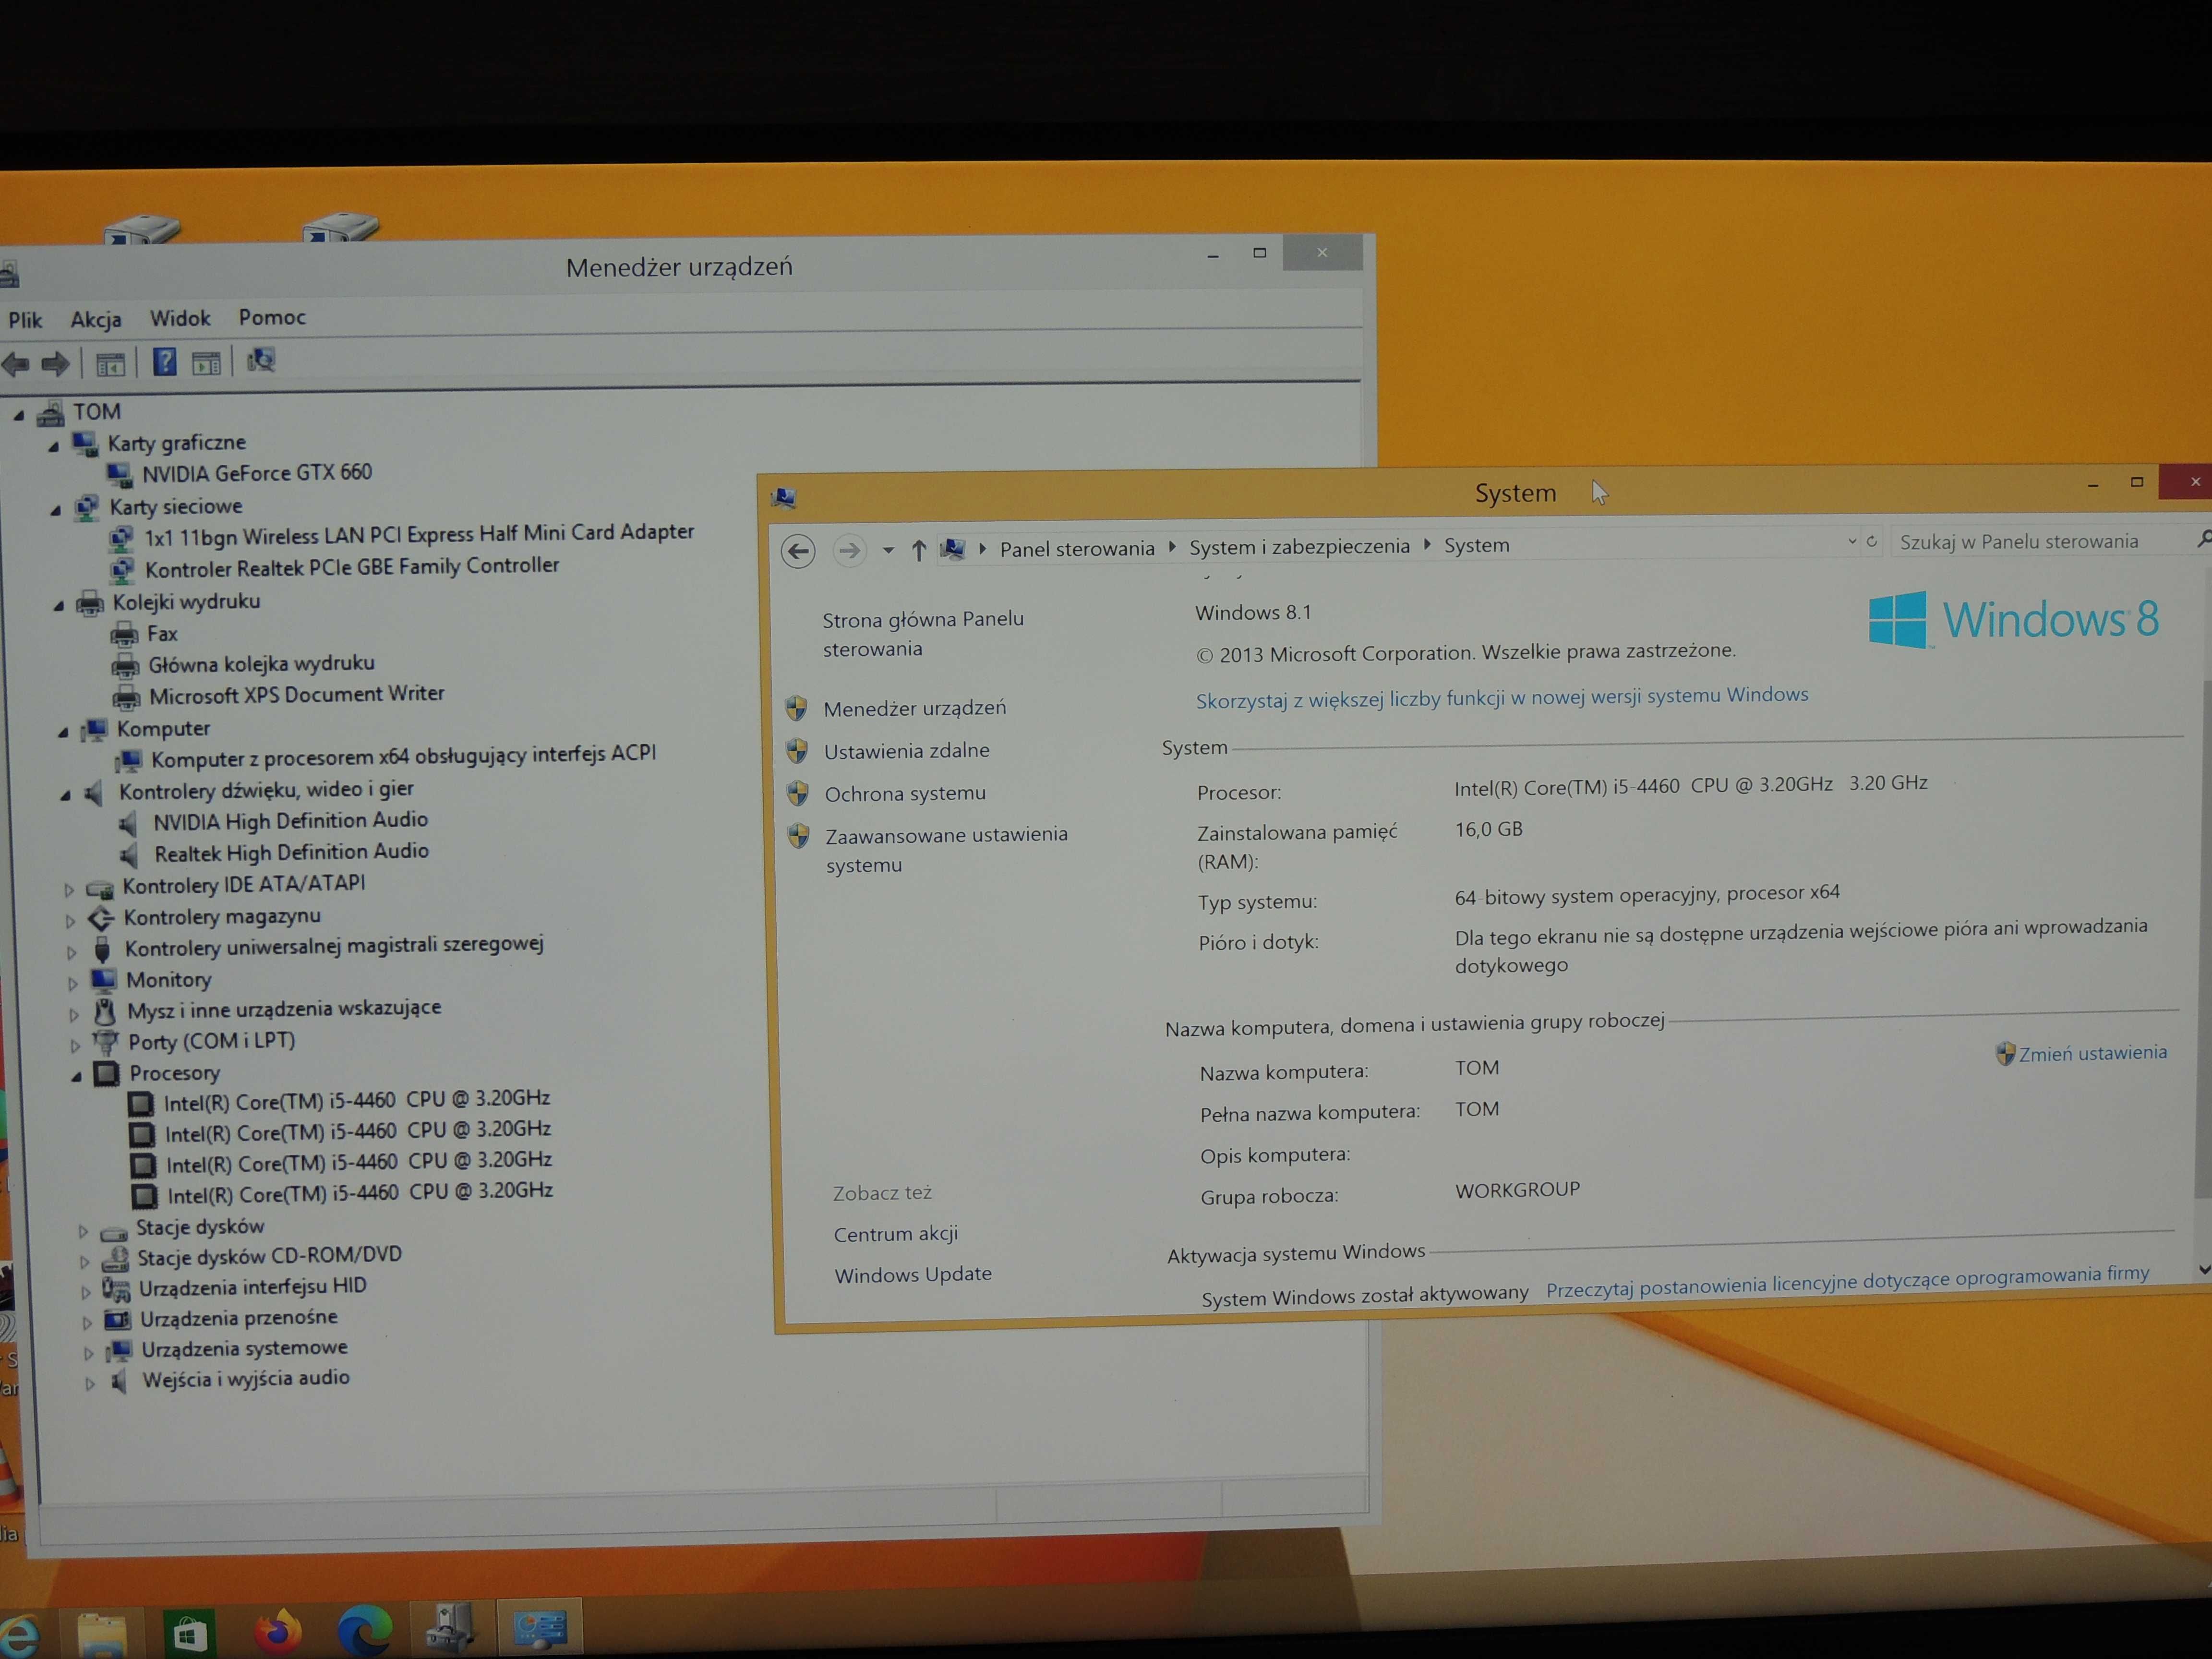Expand Porty (COM i LPT) node

coord(75,1046)
